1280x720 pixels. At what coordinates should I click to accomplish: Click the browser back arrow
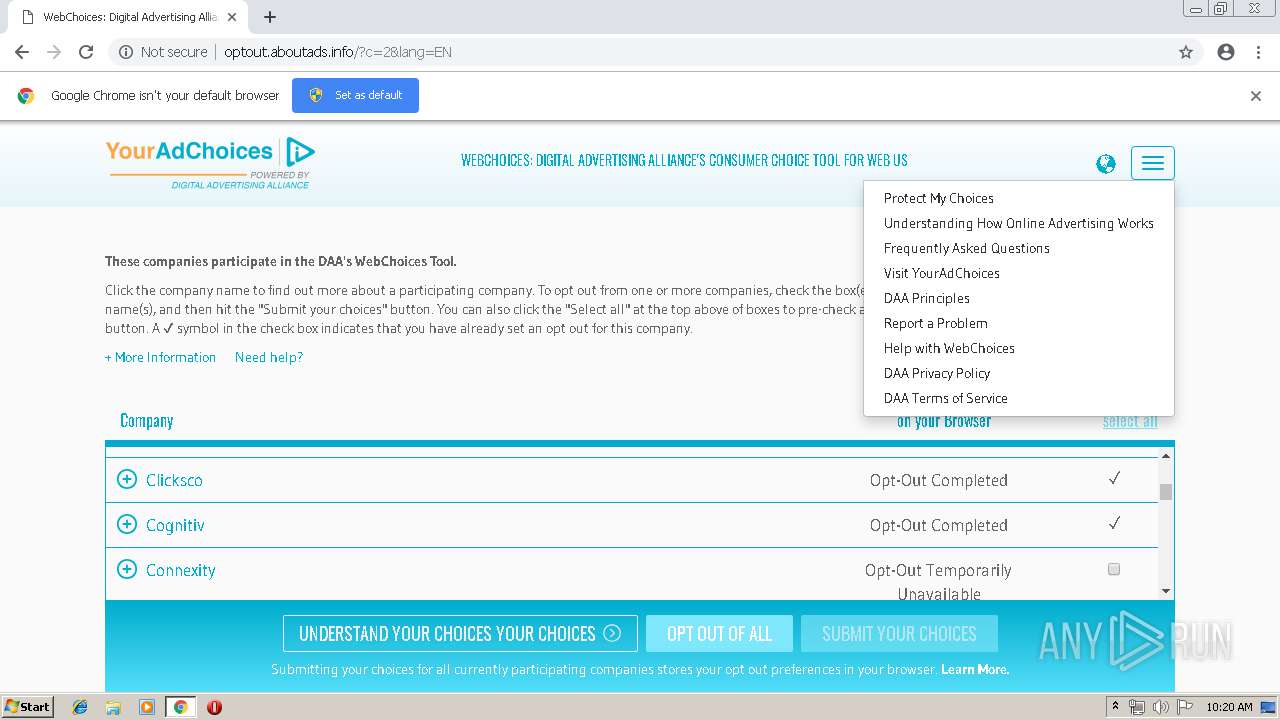tap(22, 52)
